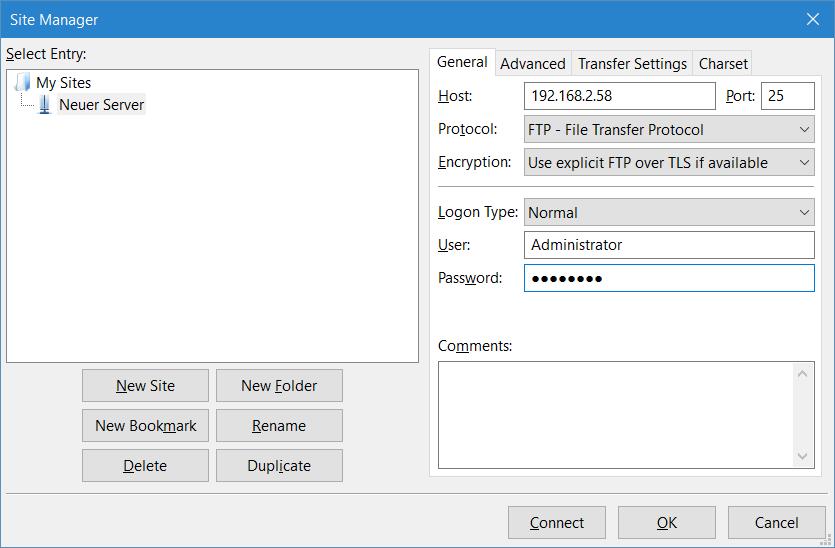The height and width of the screenshot is (548, 835).
Task: Open the Transfer Settings tab
Action: click(x=632, y=63)
